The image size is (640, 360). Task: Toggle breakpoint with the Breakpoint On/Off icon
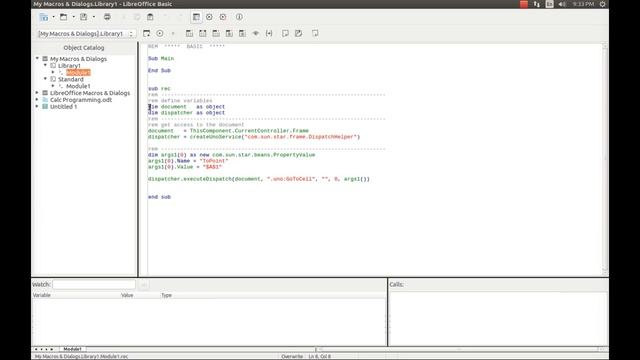point(229,33)
